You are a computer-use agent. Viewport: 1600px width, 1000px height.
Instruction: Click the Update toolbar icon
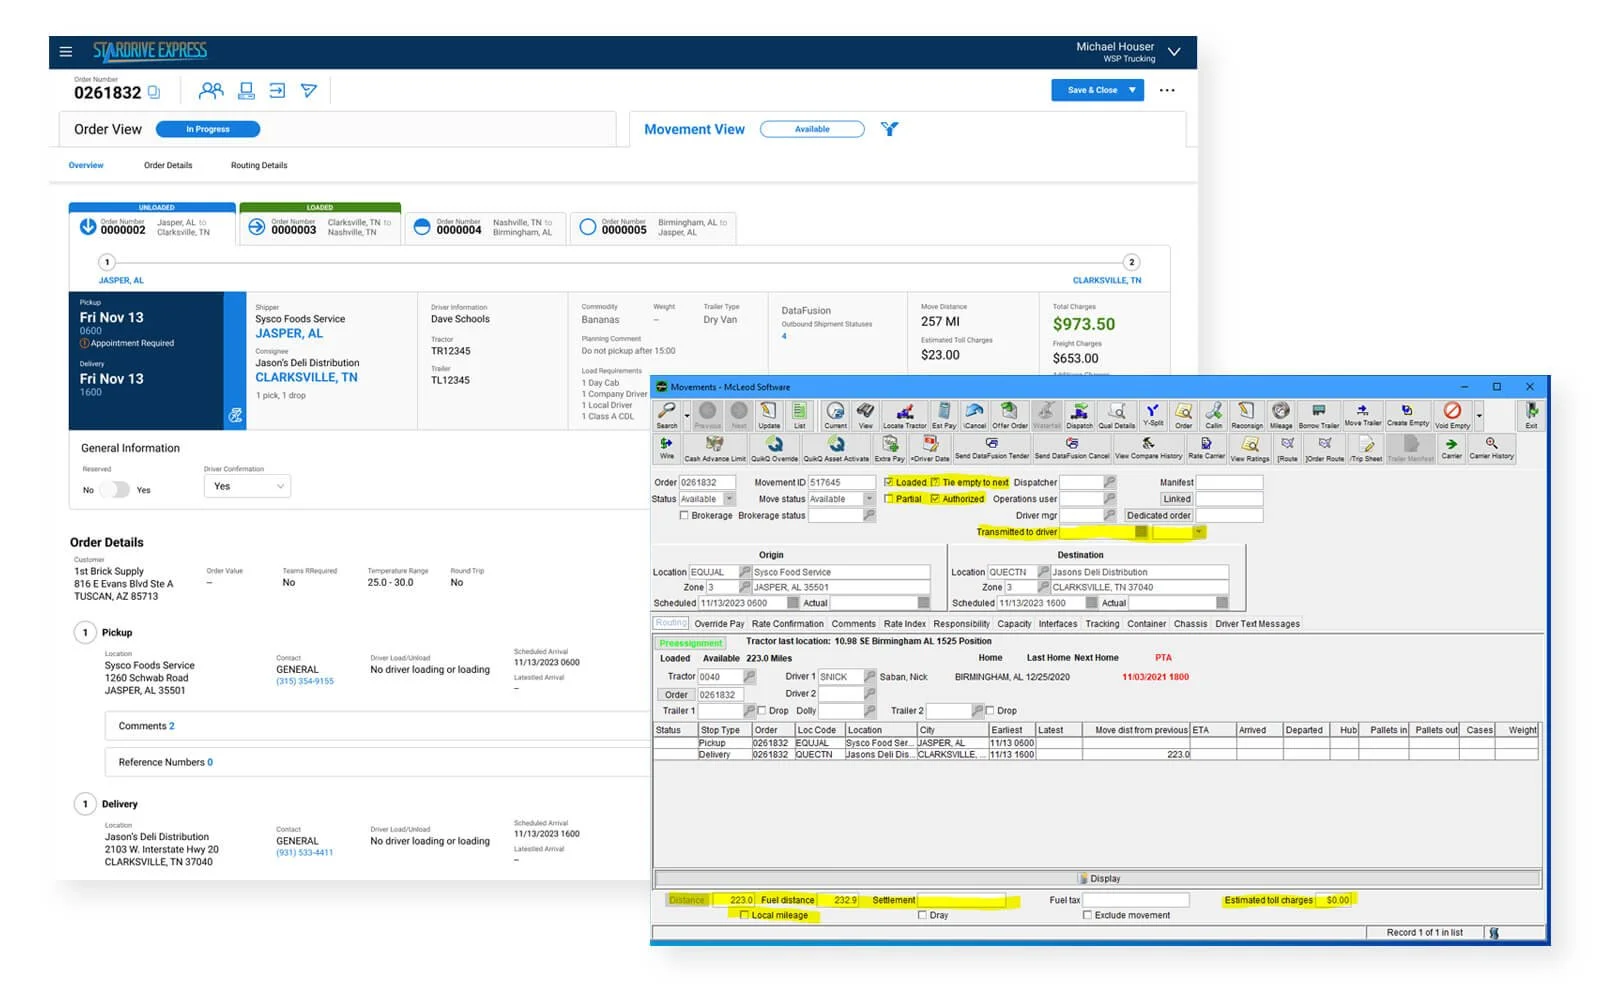point(769,416)
